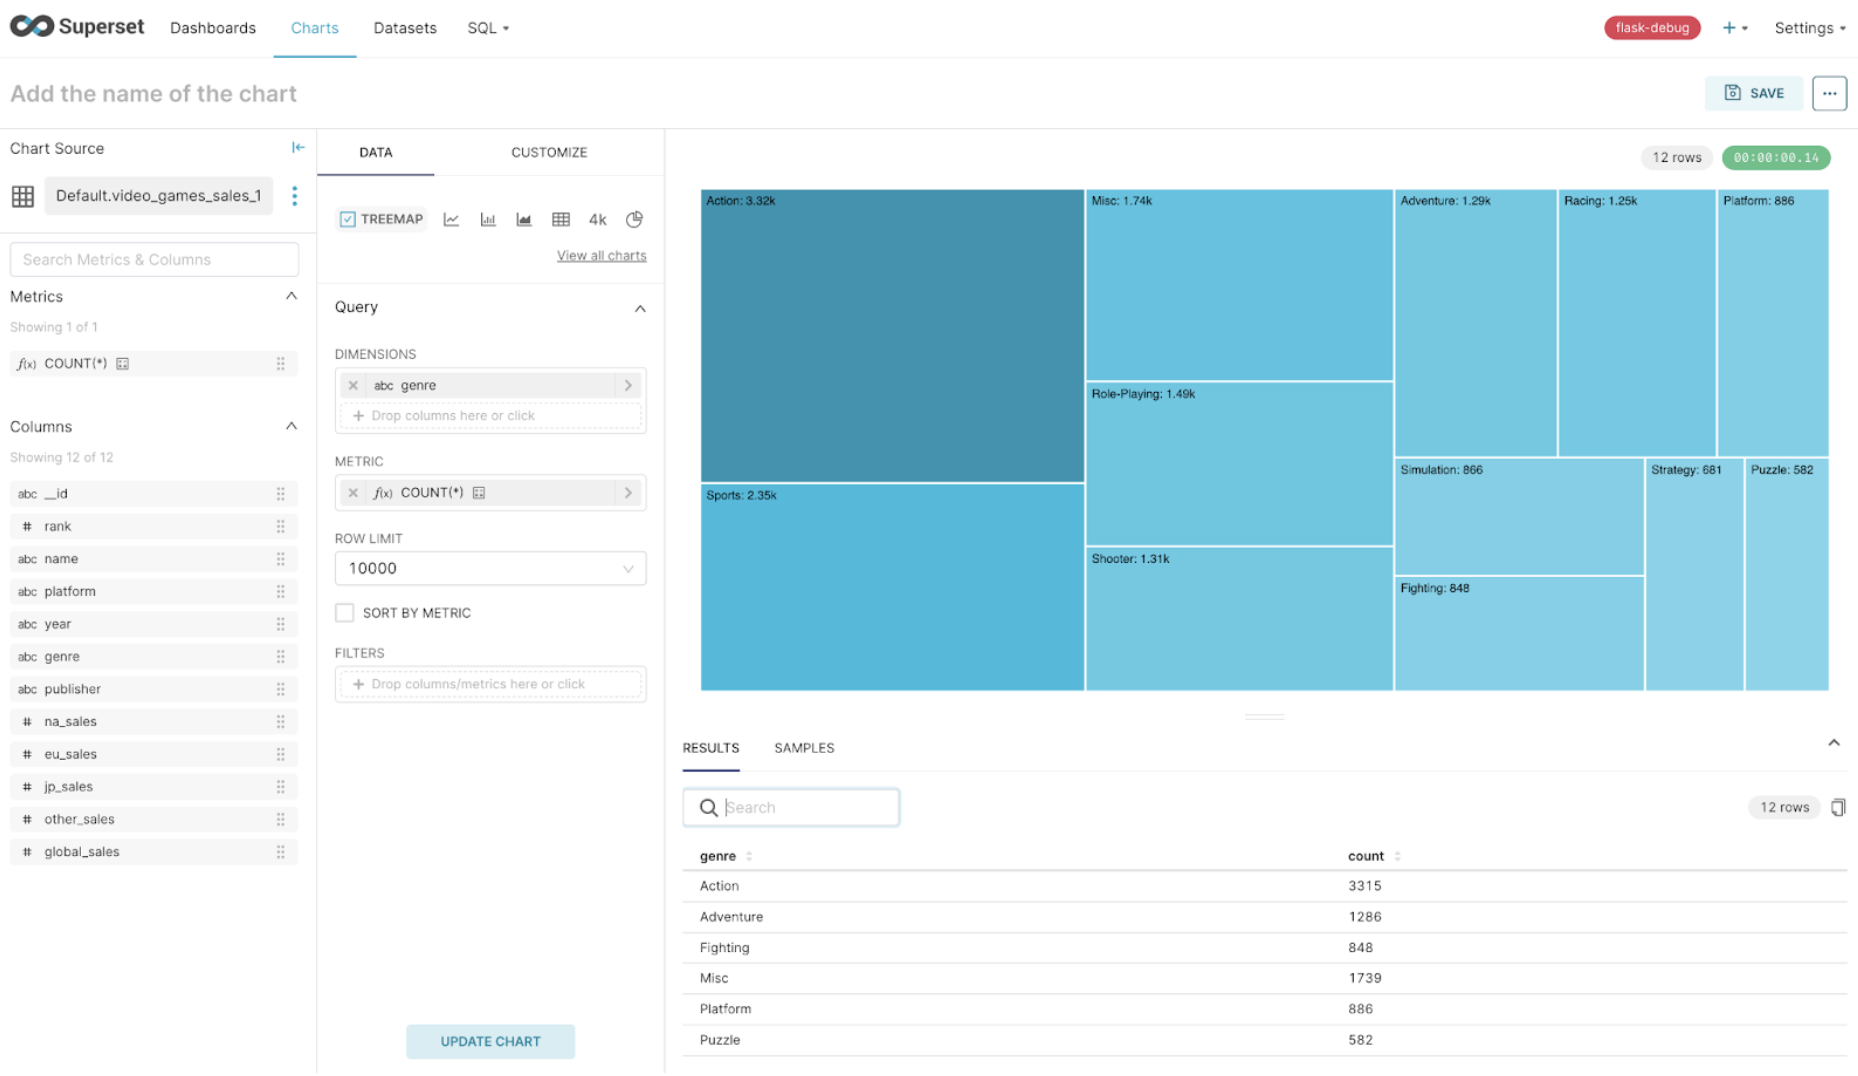Open the Row Limit dropdown
The image size is (1858, 1076).
490,568
